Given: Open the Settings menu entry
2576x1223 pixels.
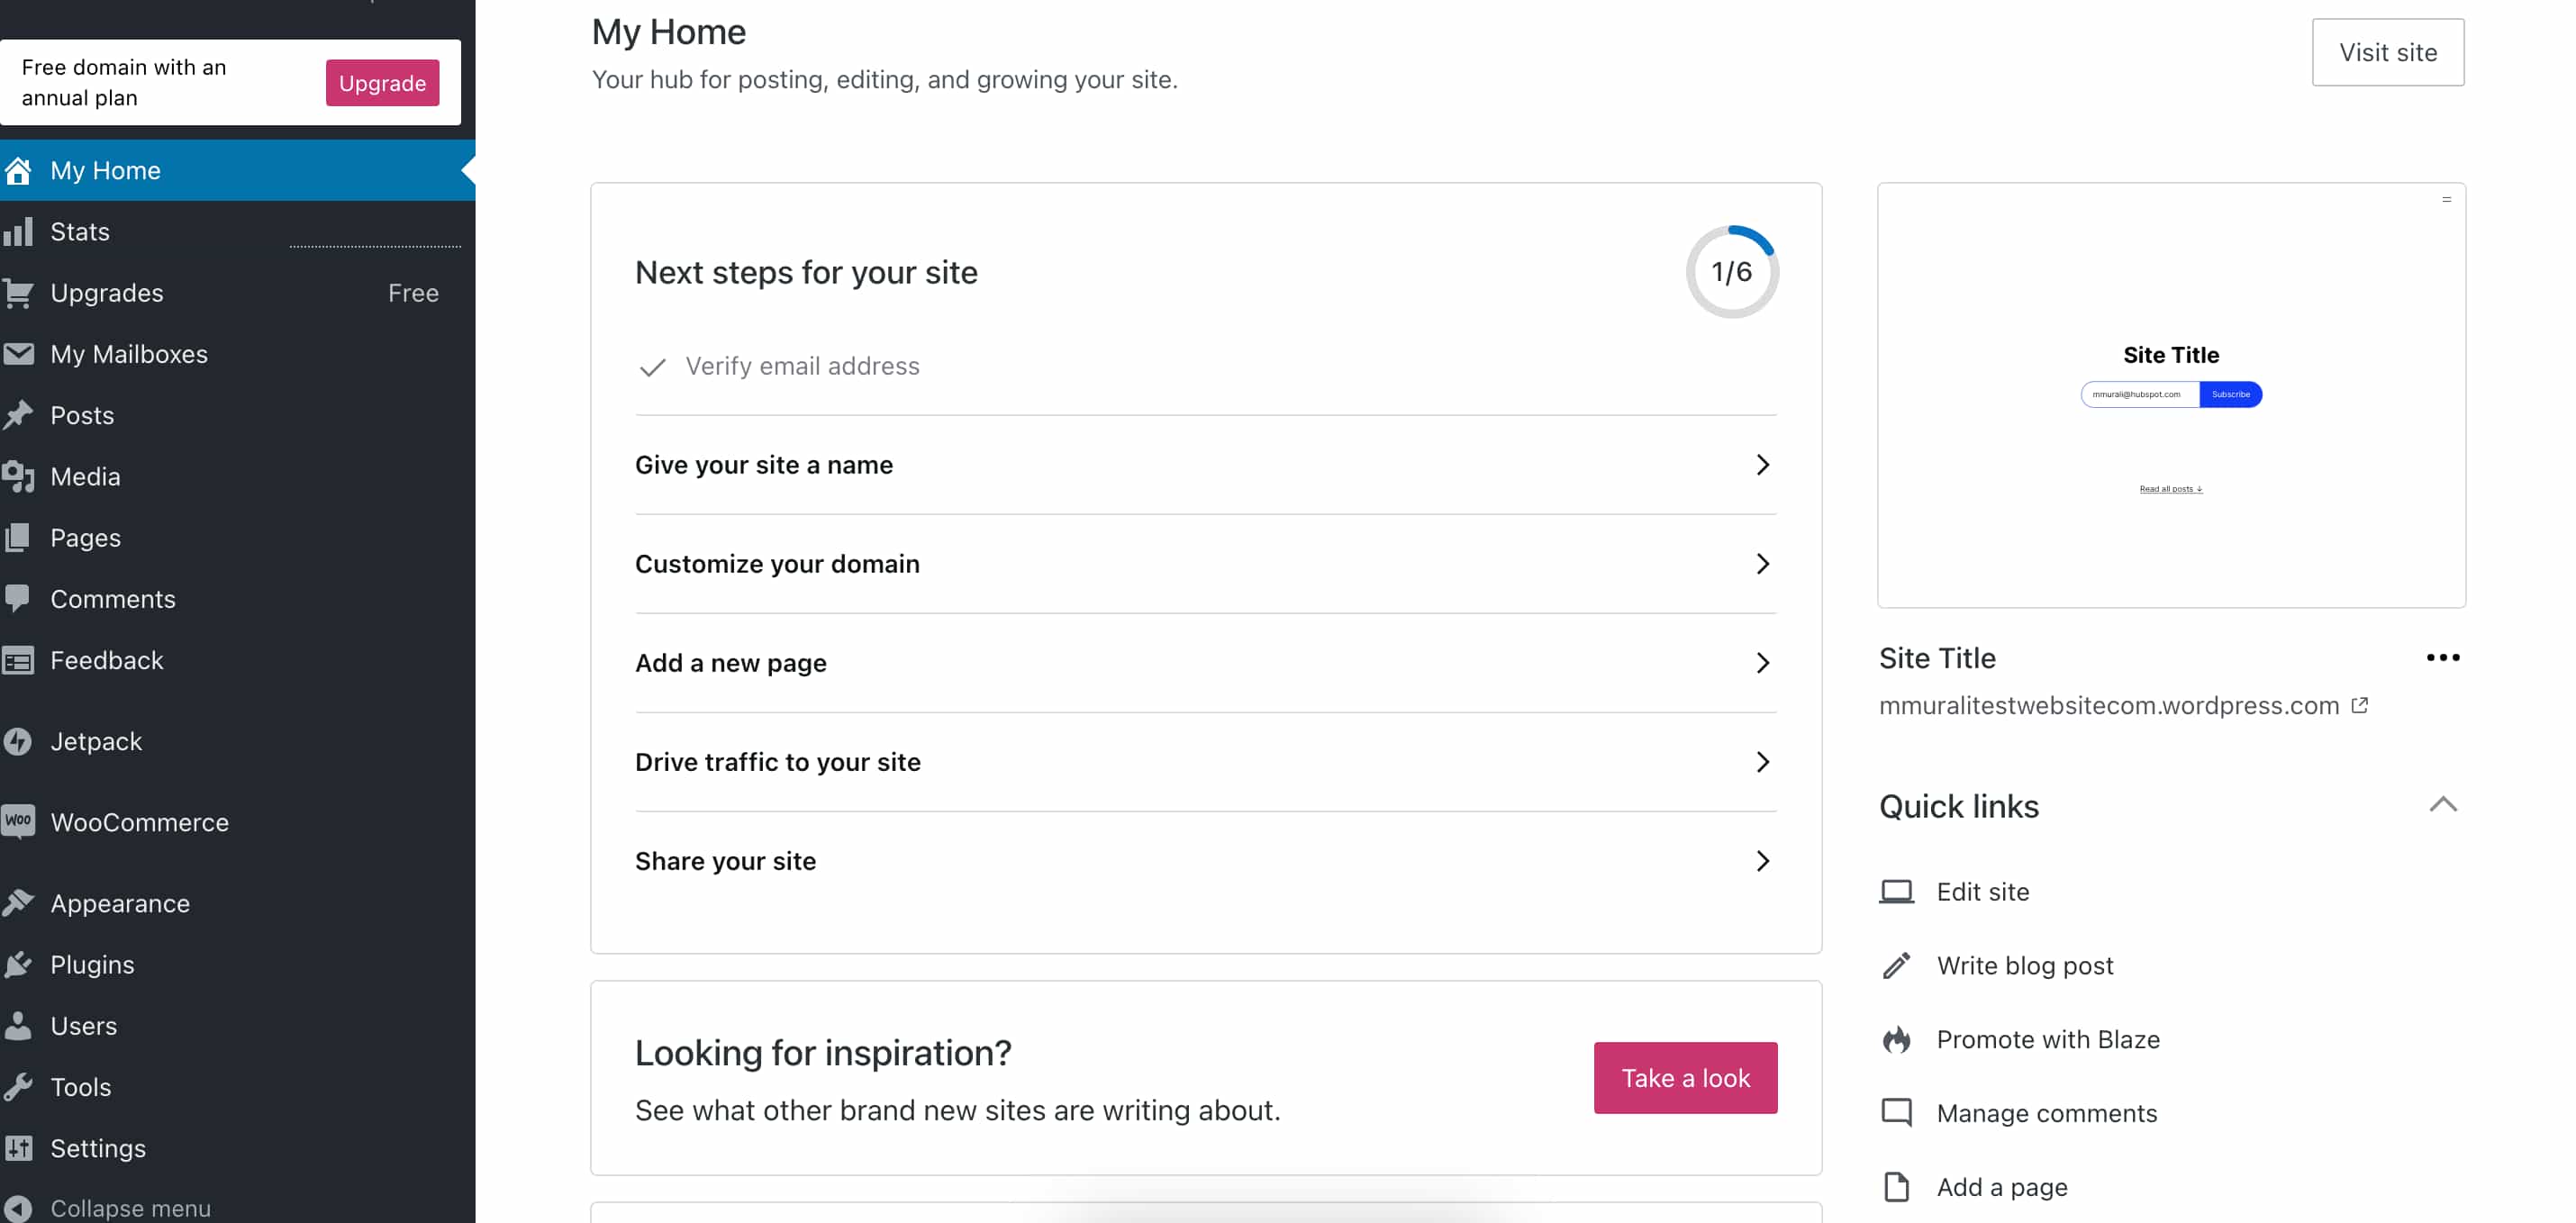Looking at the screenshot, I should click(99, 1148).
